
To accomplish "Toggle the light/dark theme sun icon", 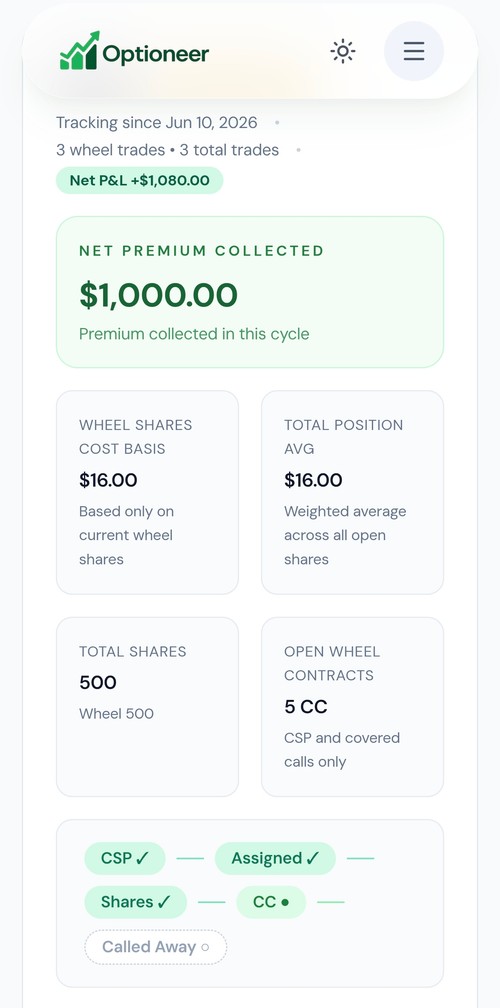I will point(343,51).
